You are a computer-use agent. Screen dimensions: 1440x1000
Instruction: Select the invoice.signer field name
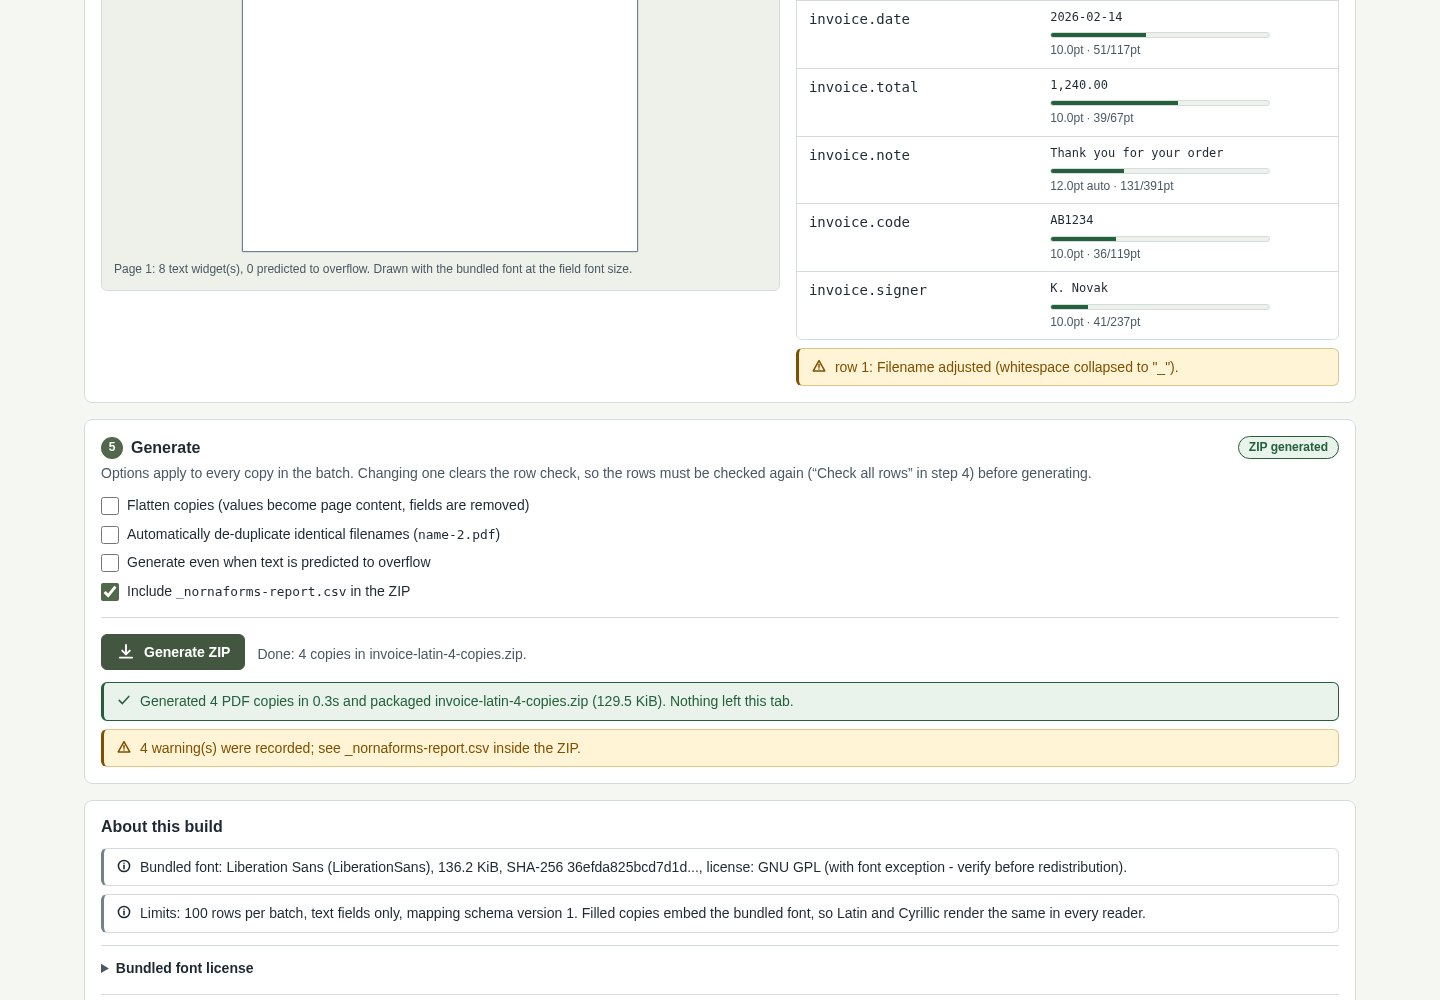868,290
